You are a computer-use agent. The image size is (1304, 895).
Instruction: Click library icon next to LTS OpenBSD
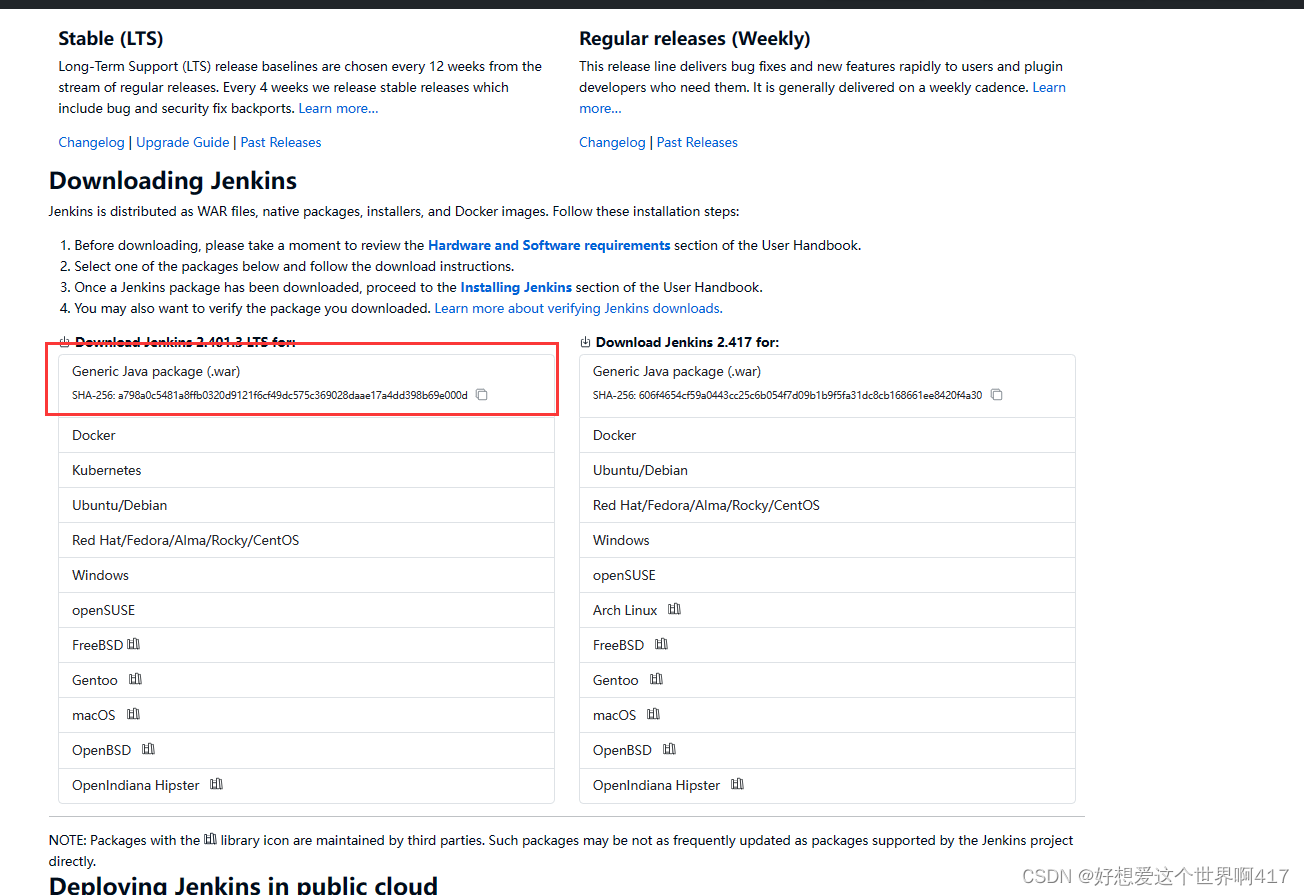point(148,749)
